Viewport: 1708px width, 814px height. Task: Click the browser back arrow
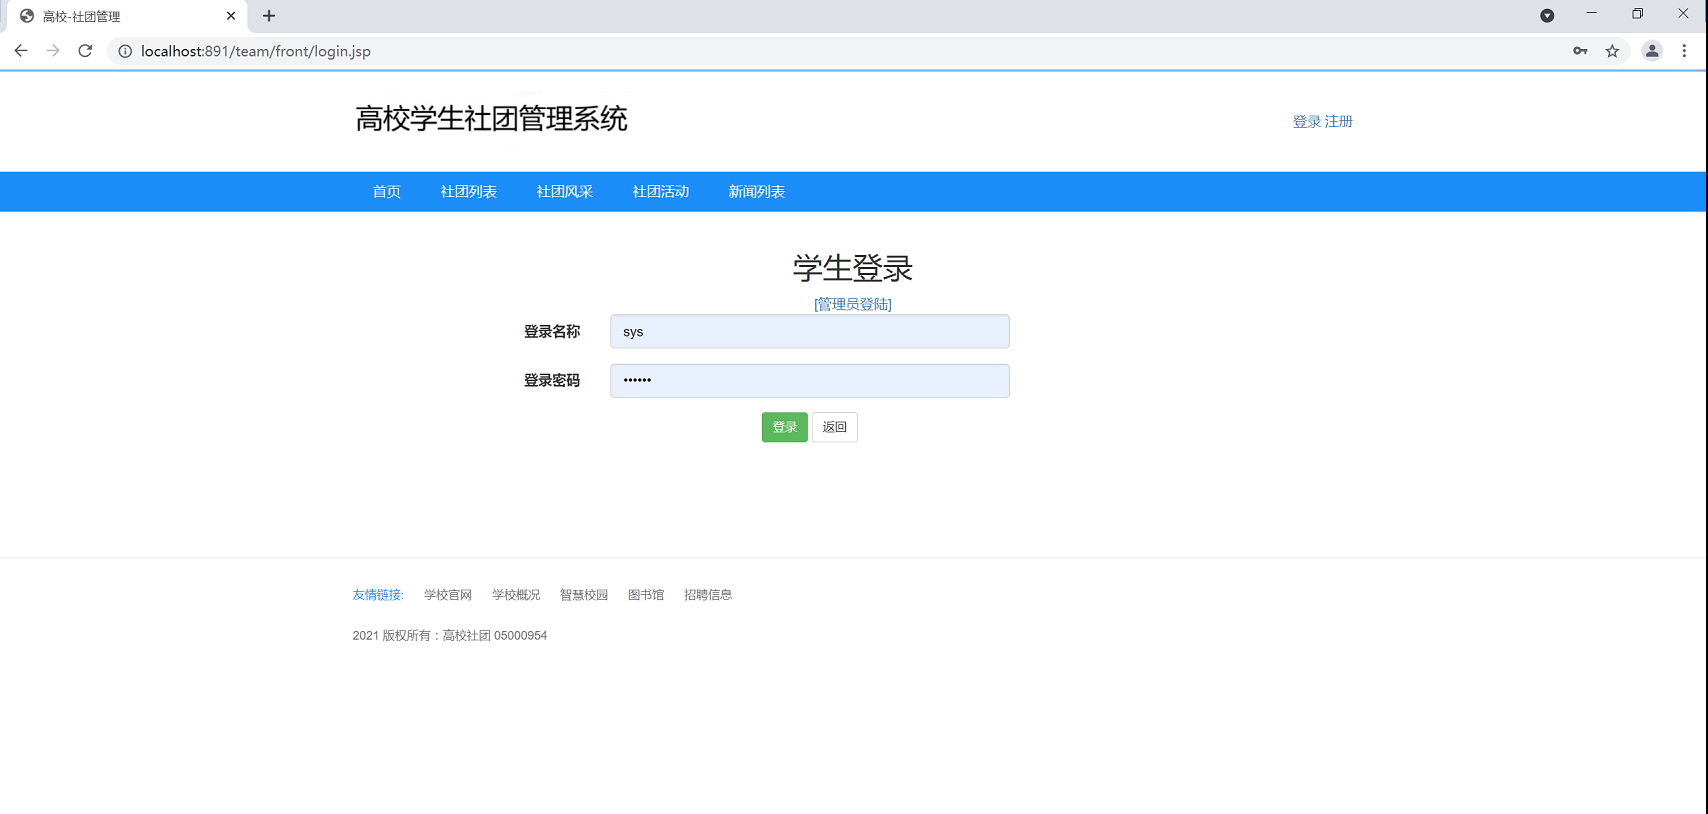click(21, 51)
